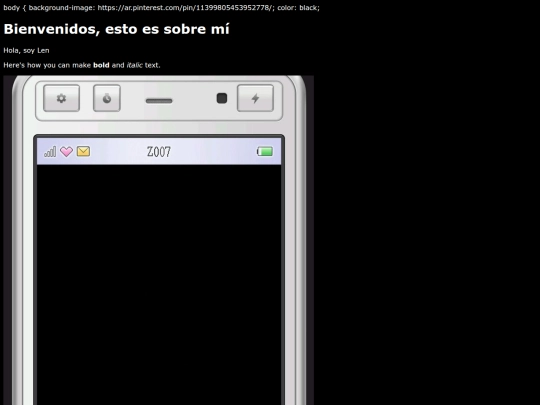Click the gear settings button on phone
Viewport: 540px width, 405px height.
(61, 98)
